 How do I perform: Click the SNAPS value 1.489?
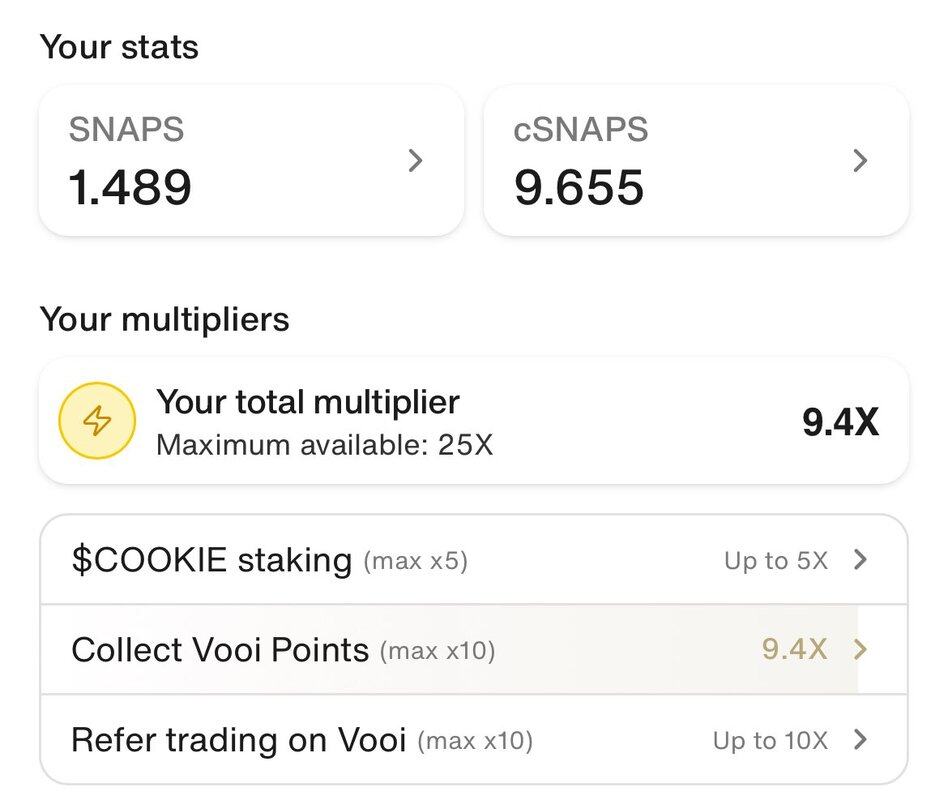[x=130, y=187]
